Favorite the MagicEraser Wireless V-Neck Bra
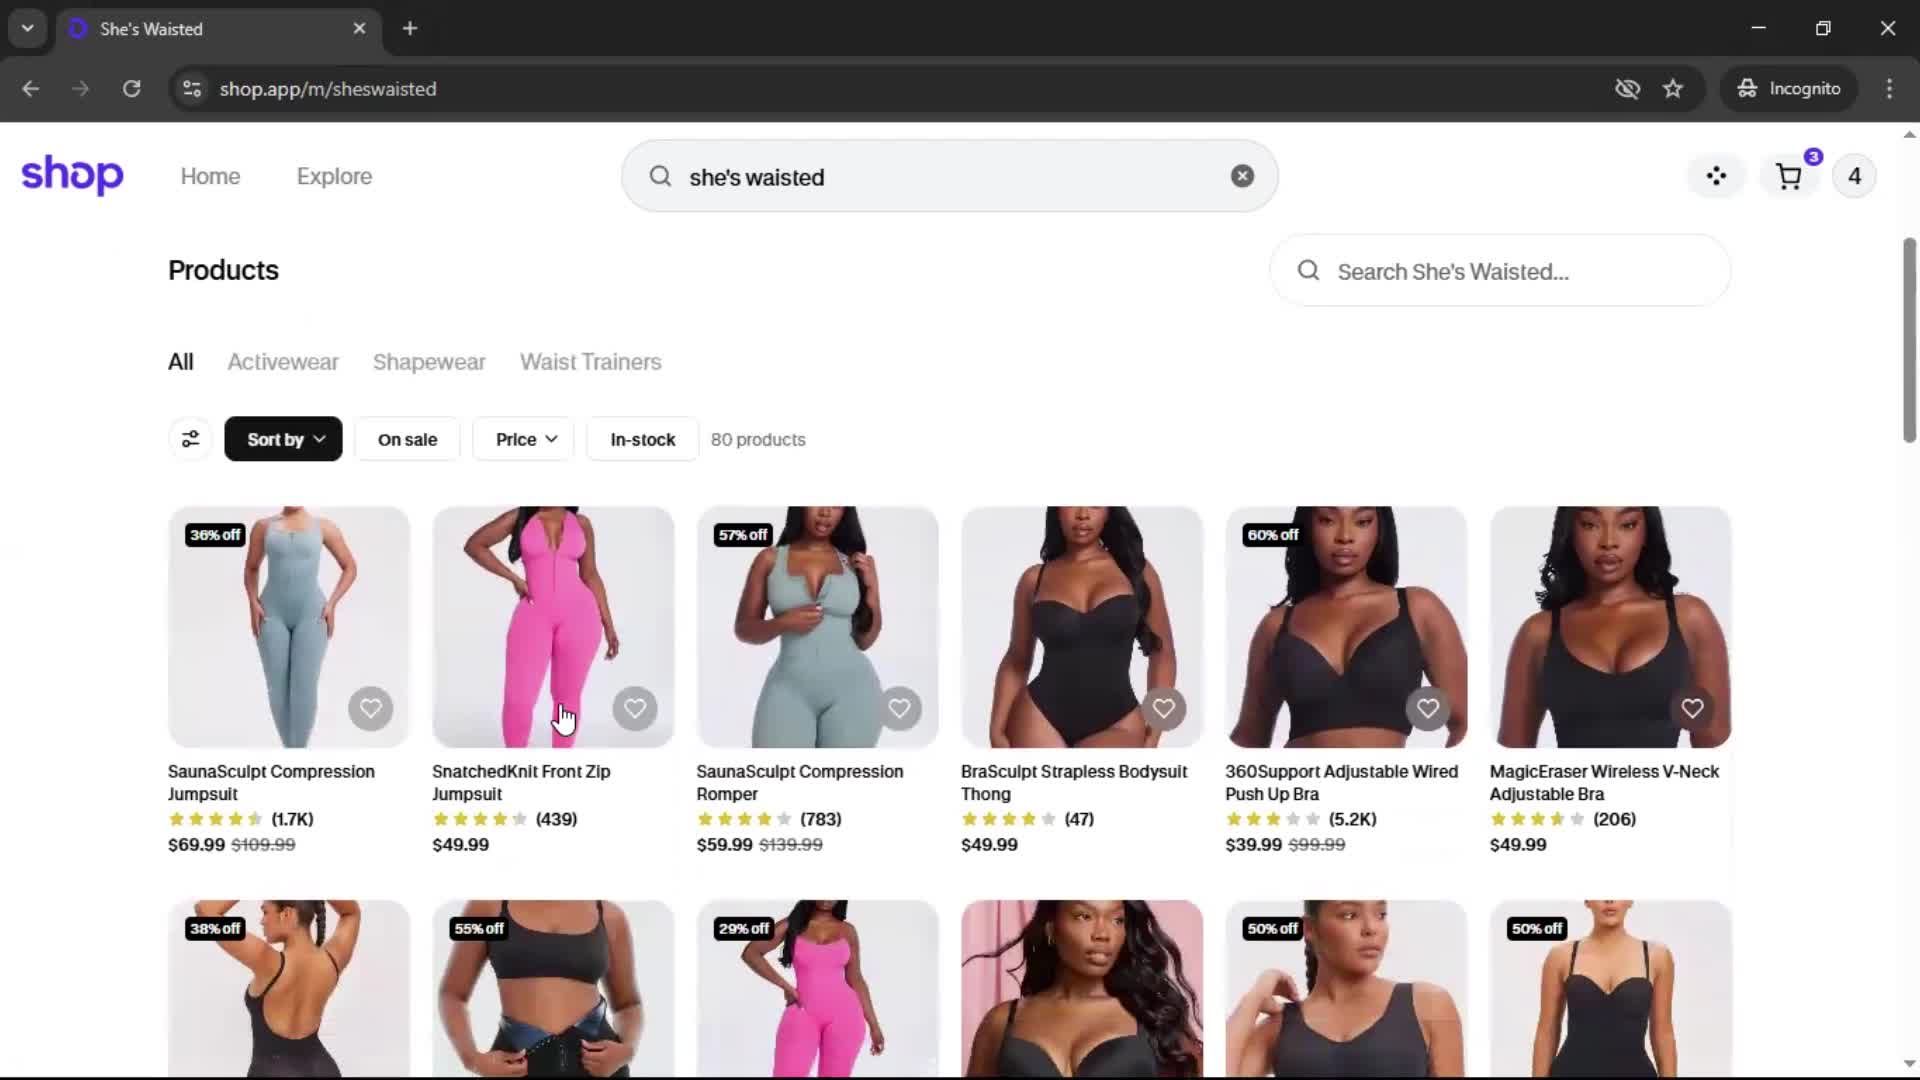This screenshot has height=1080, width=1920. (x=1692, y=709)
